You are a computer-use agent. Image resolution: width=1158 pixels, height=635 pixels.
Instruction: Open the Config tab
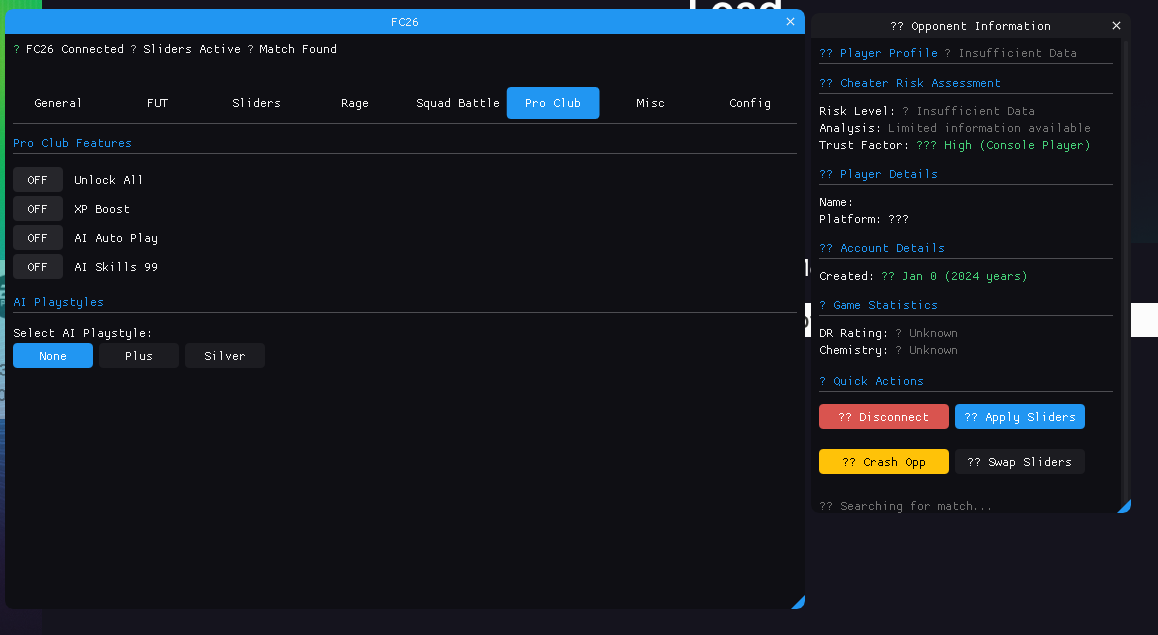(x=750, y=103)
